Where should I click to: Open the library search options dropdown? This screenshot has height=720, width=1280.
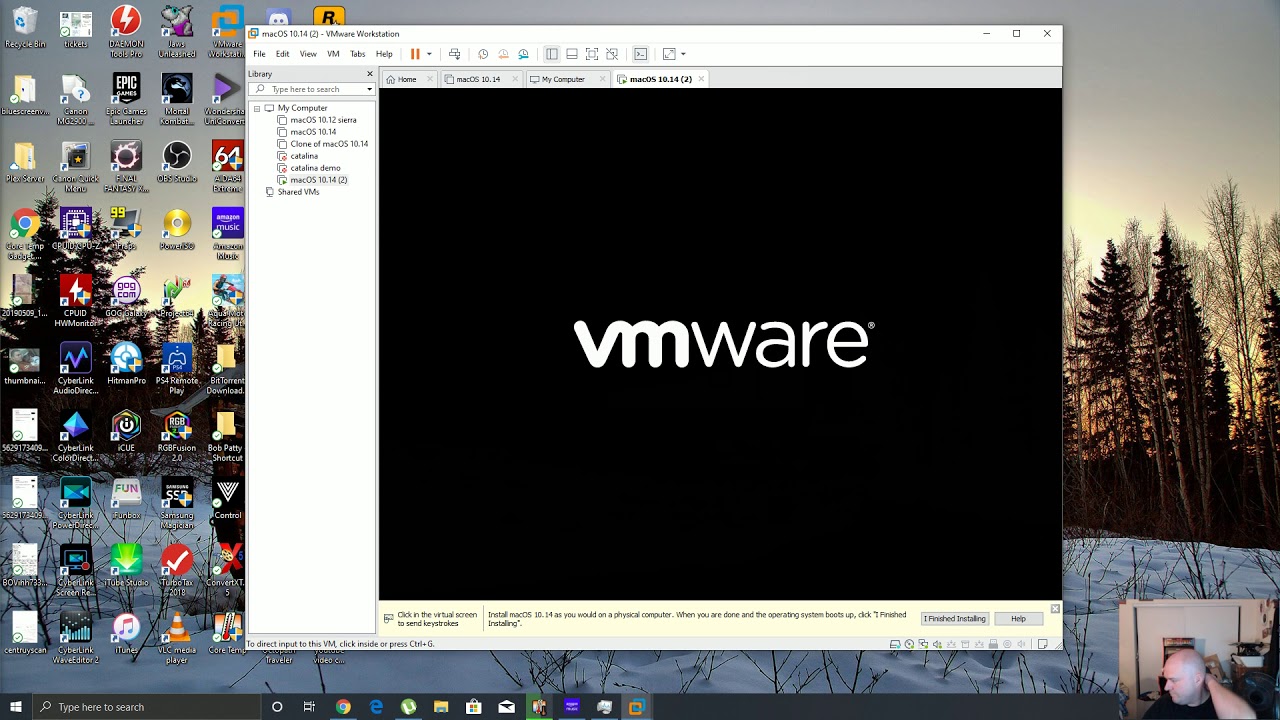pyautogui.click(x=369, y=89)
